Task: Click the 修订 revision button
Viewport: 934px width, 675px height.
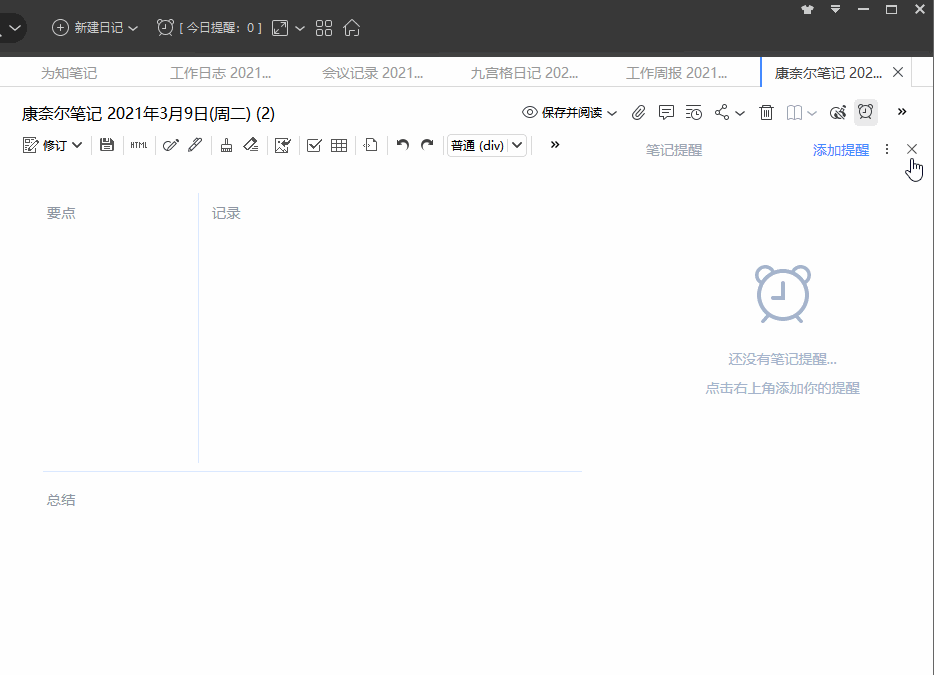Action: pyautogui.click(x=45, y=145)
